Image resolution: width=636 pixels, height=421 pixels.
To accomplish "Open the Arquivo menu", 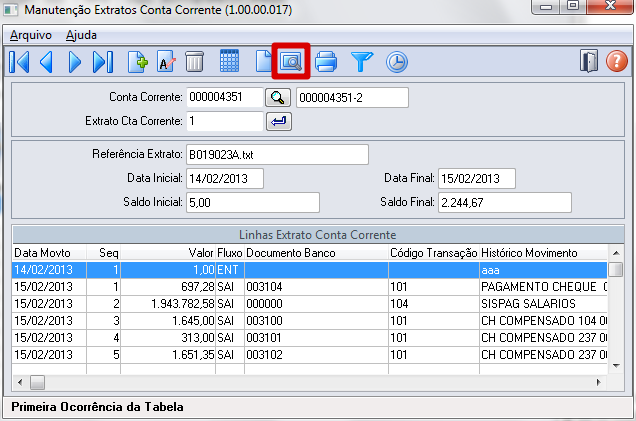I will pyautogui.click(x=31, y=35).
